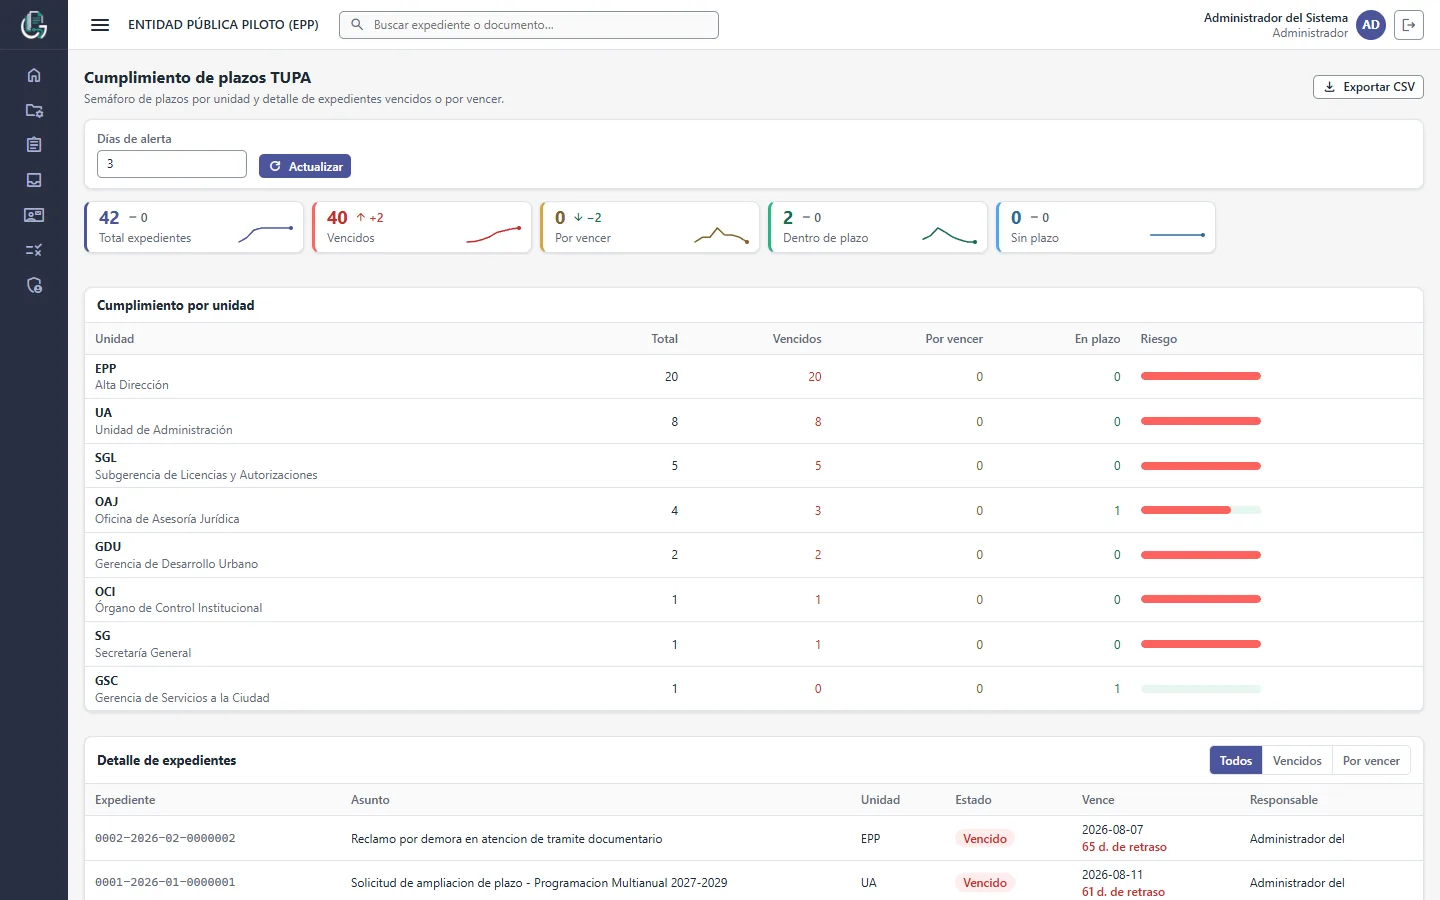Click expediente 0001-2026-01-0000001
Viewport: 1440px width, 900px height.
[165, 882]
